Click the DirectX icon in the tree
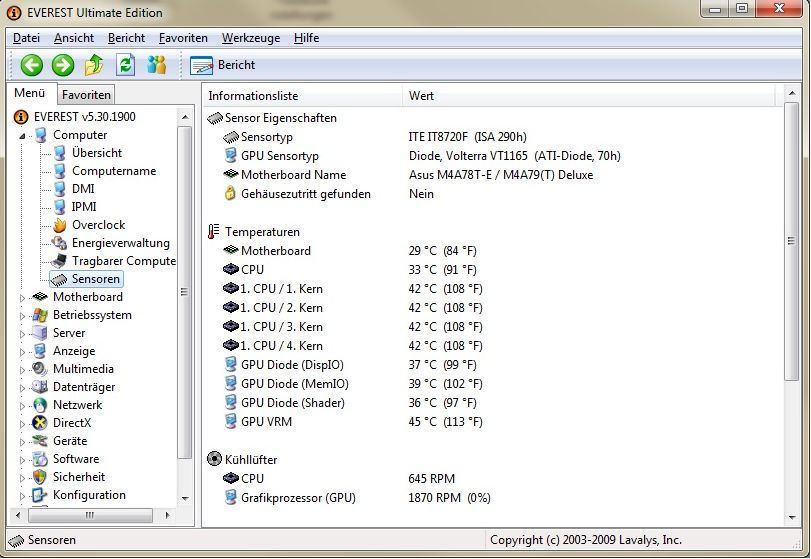811x559 pixels. click(x=40, y=423)
